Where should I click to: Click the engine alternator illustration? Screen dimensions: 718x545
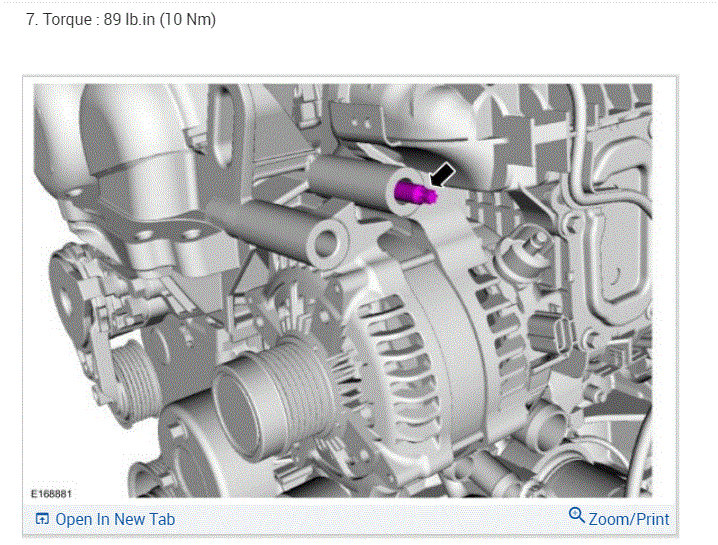click(343, 290)
